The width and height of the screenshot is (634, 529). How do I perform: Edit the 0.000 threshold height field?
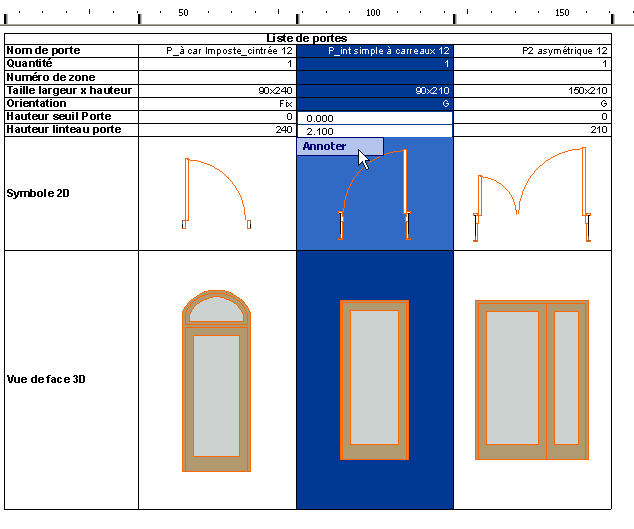point(375,118)
